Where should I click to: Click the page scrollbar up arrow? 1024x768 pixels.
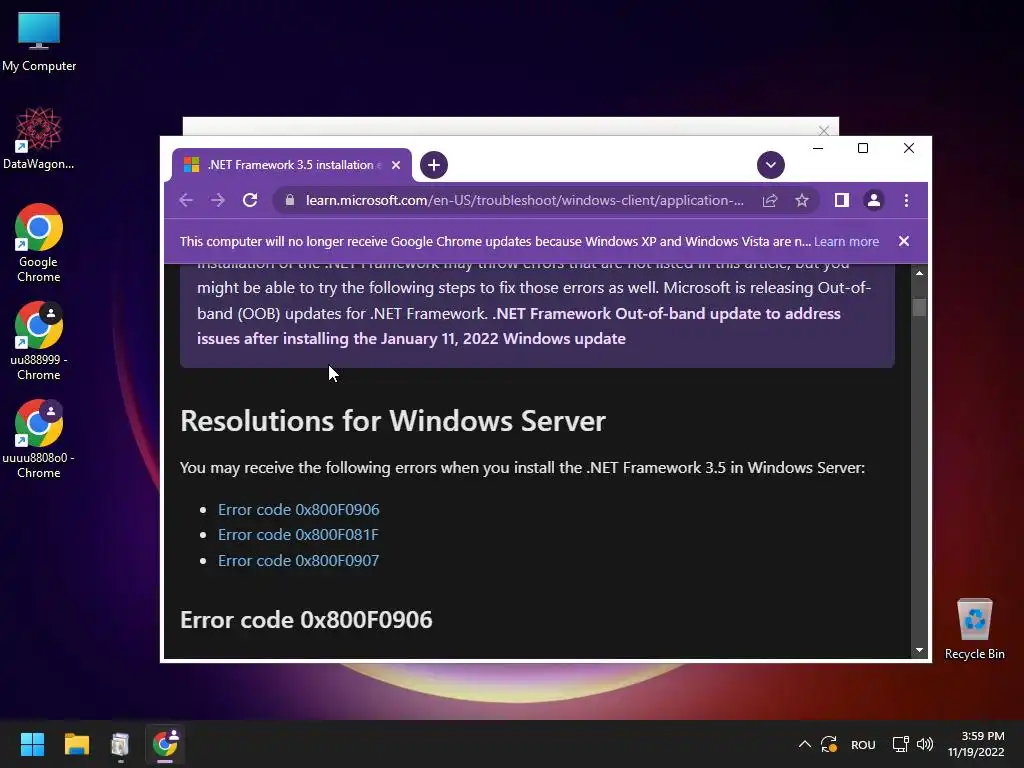click(x=920, y=273)
